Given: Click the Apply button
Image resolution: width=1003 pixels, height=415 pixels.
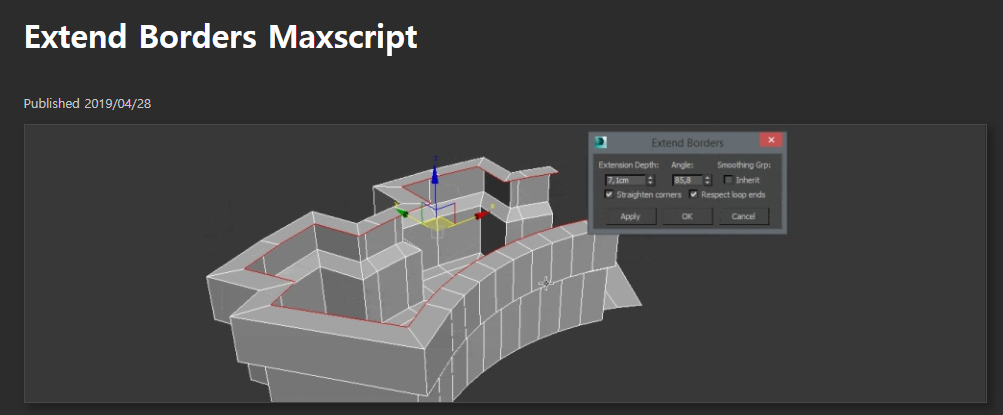Looking at the screenshot, I should click(x=630, y=216).
